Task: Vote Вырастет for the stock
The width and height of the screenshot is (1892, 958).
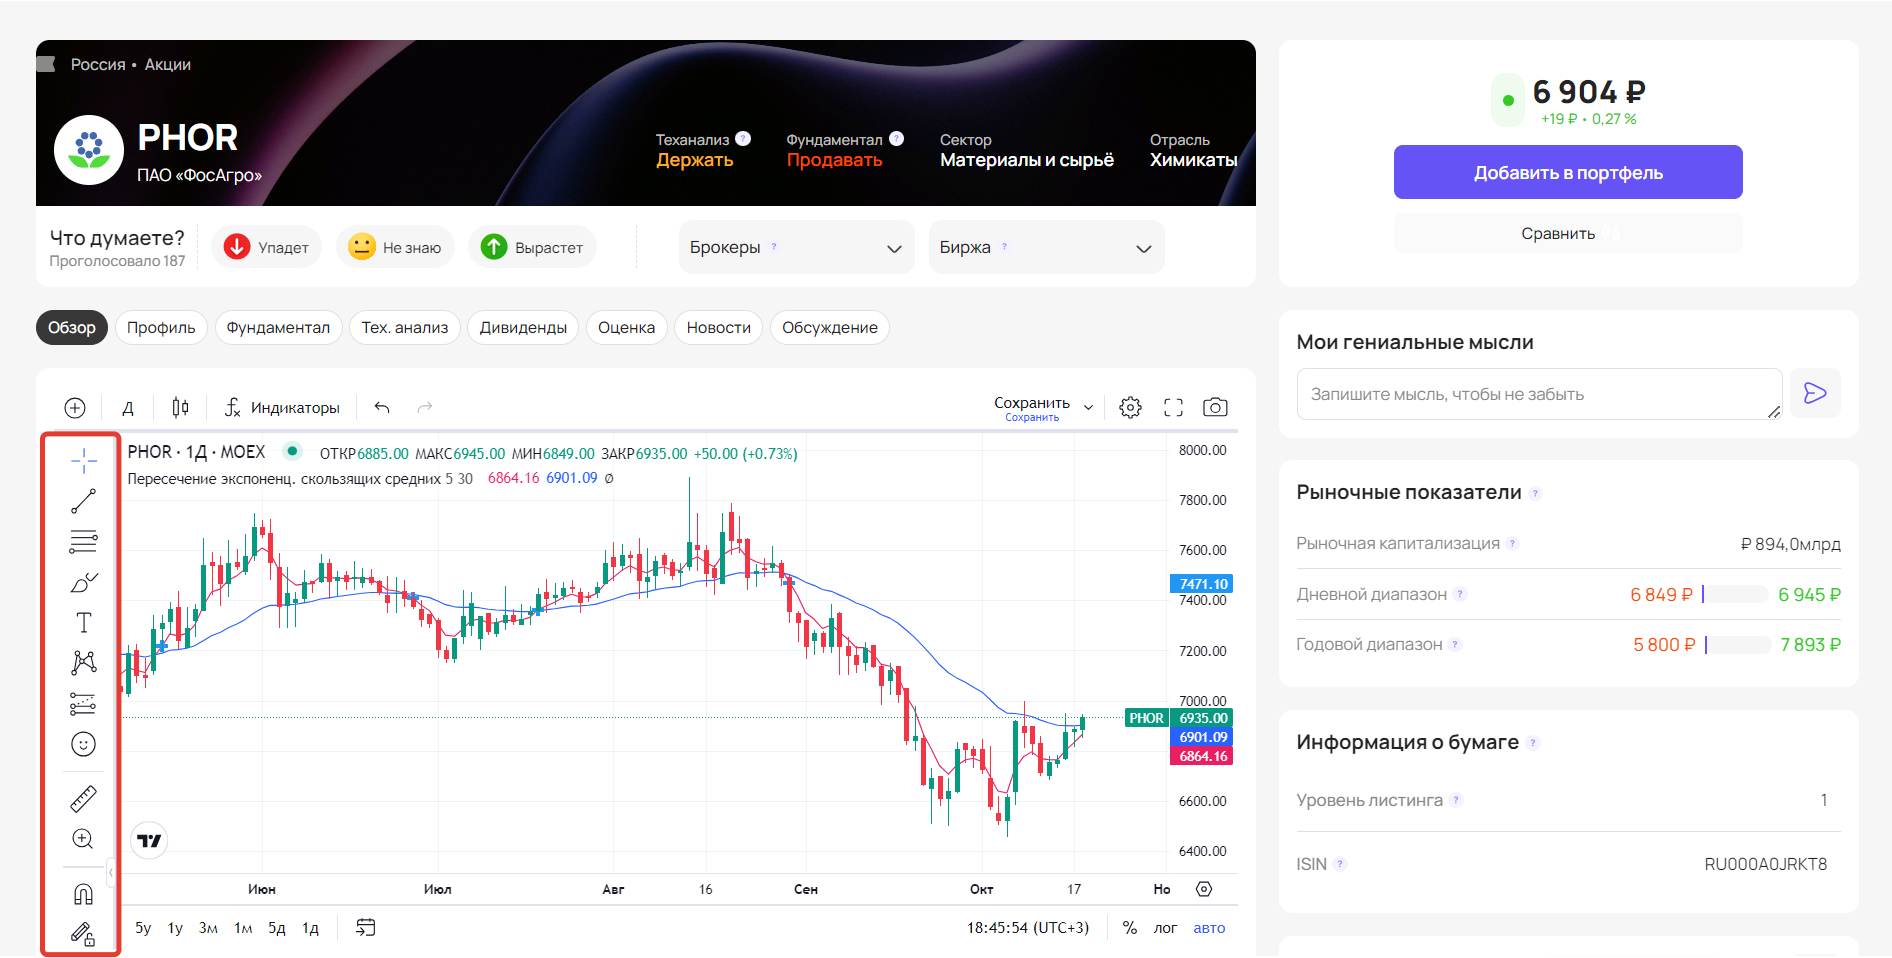Action: (532, 247)
